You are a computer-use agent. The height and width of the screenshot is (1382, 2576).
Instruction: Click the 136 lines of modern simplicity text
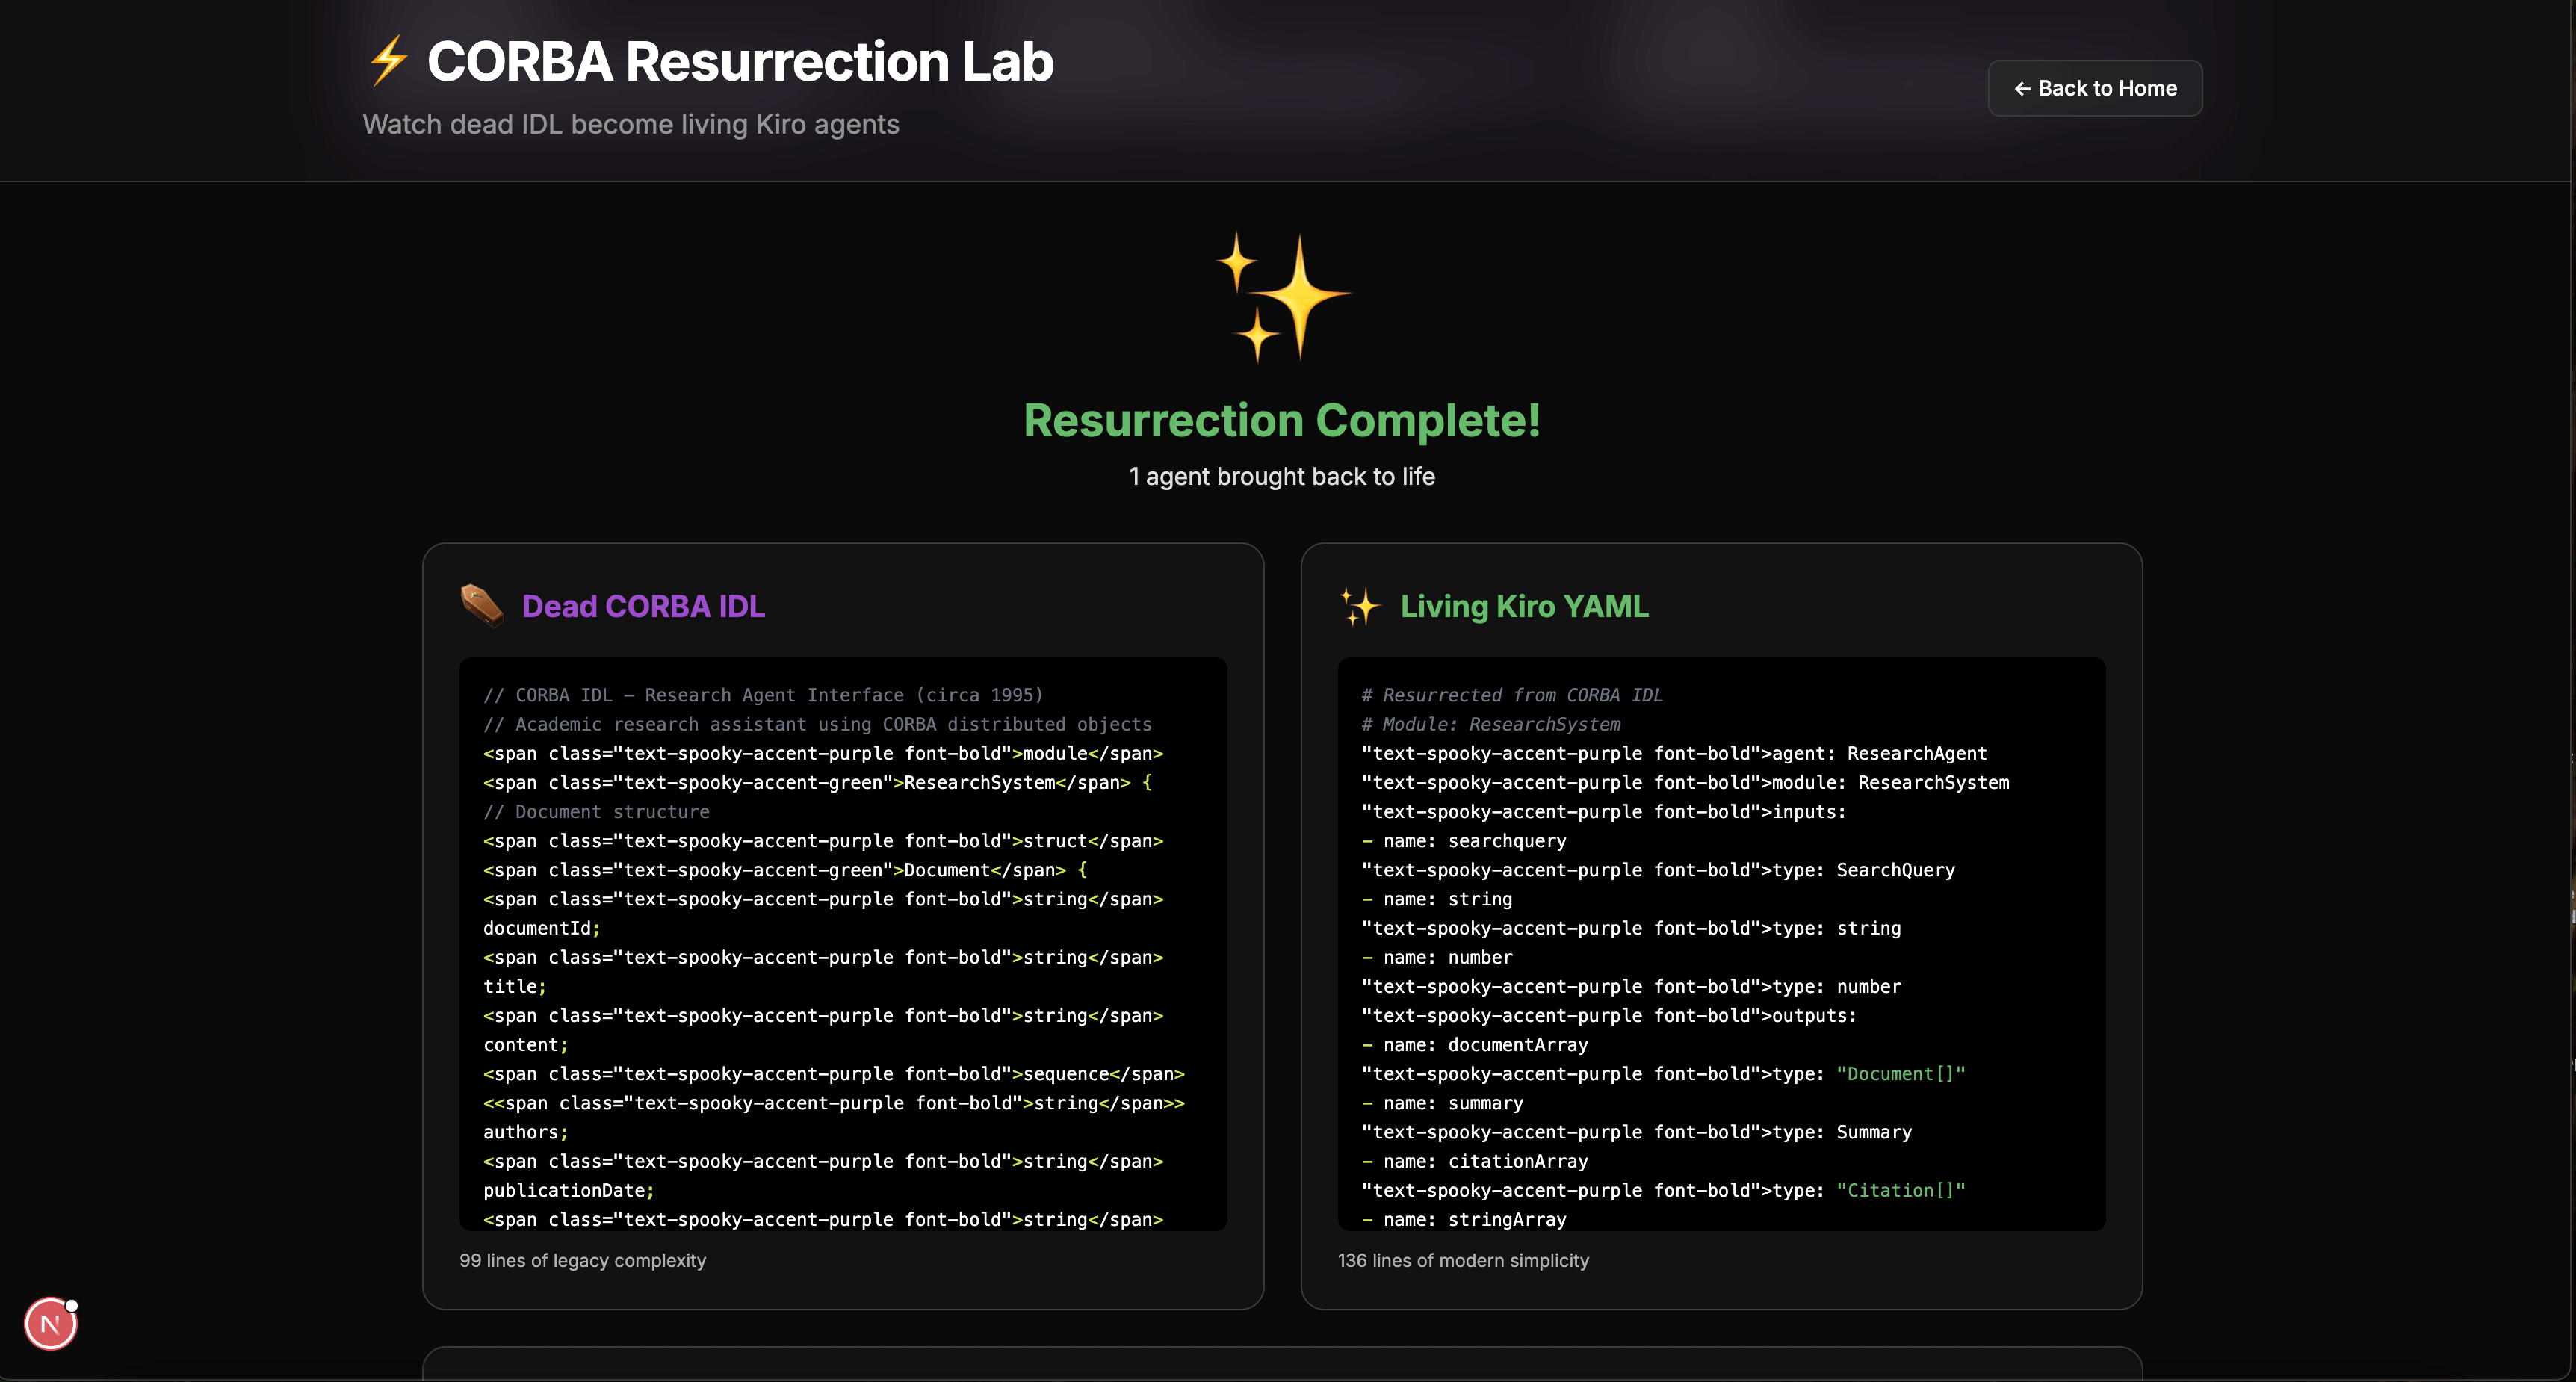1462,1260
